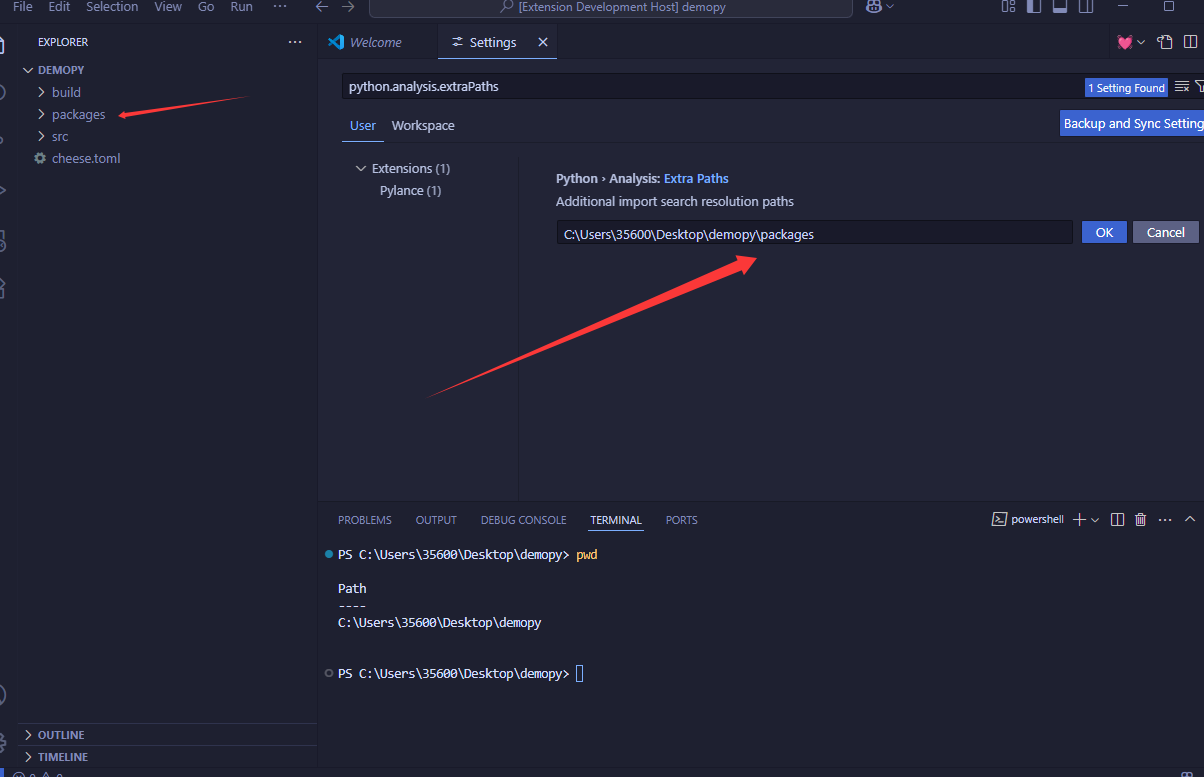Click the settings search input
The width and height of the screenshot is (1204, 777).
pos(712,87)
